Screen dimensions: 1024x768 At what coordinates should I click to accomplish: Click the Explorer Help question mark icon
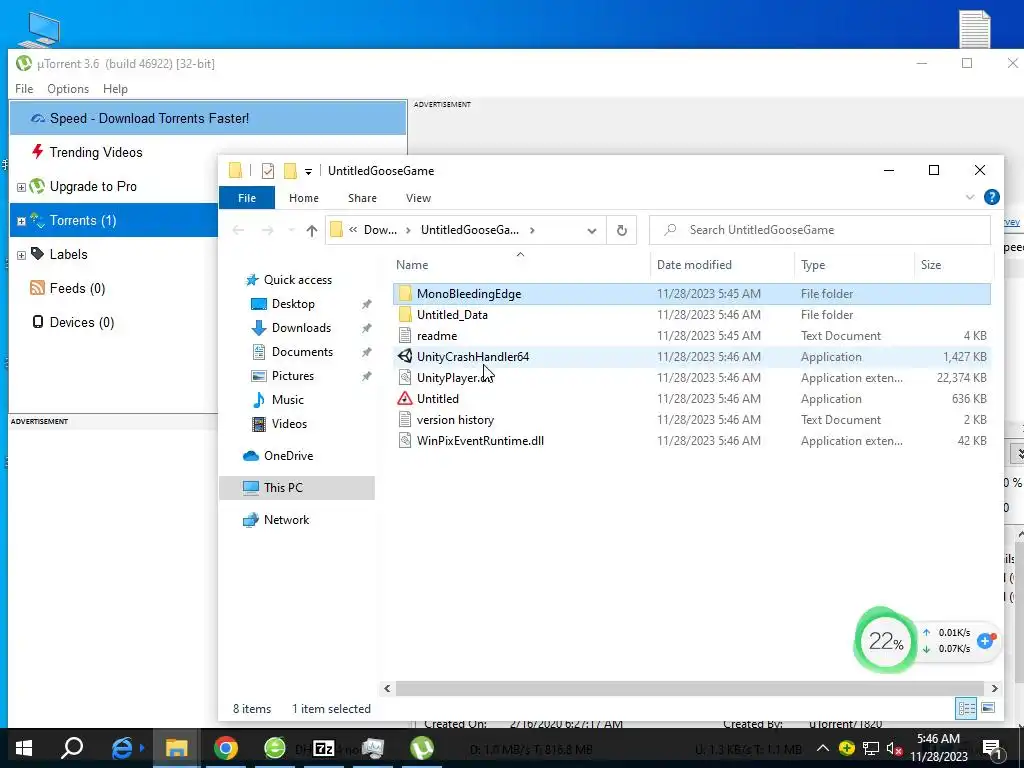[991, 197]
